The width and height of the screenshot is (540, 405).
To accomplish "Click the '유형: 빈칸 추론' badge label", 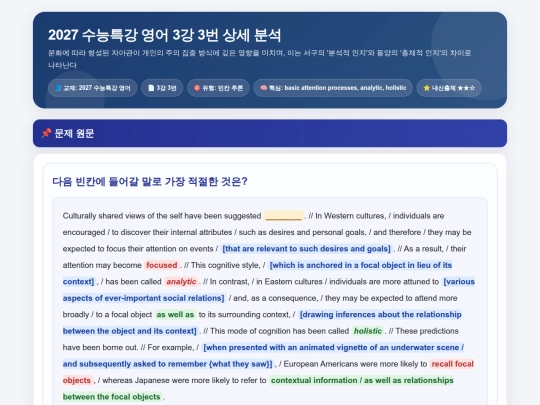I will click(222, 88).
